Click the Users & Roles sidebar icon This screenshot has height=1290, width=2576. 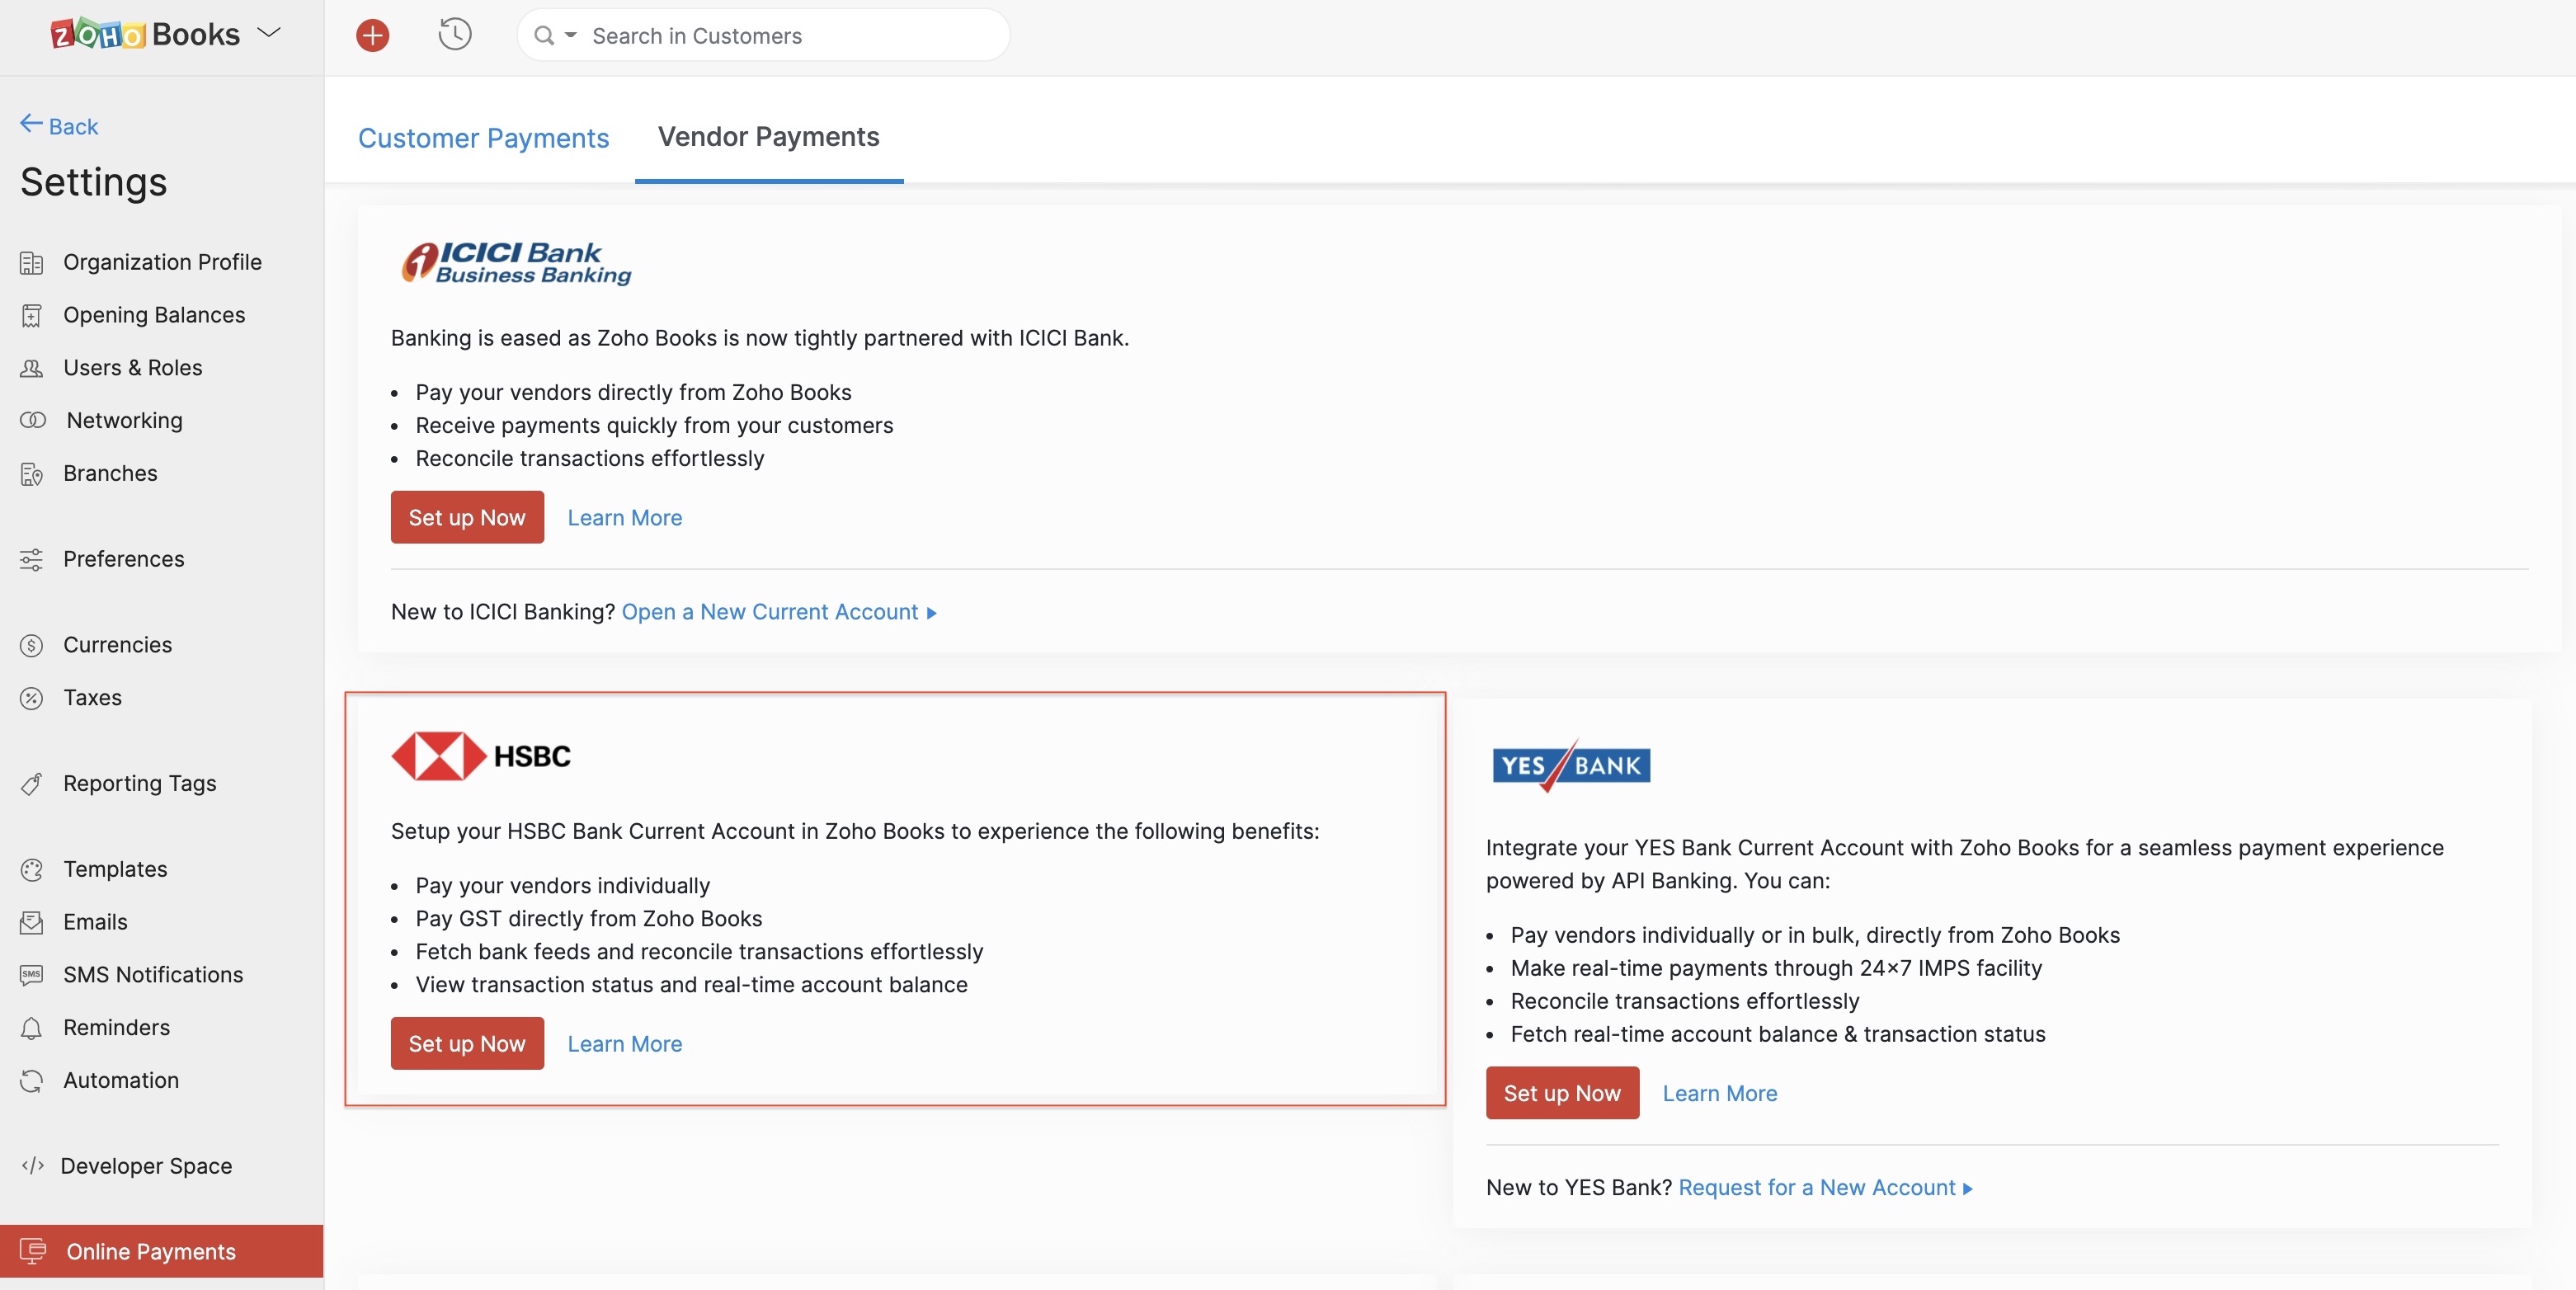click(x=31, y=368)
